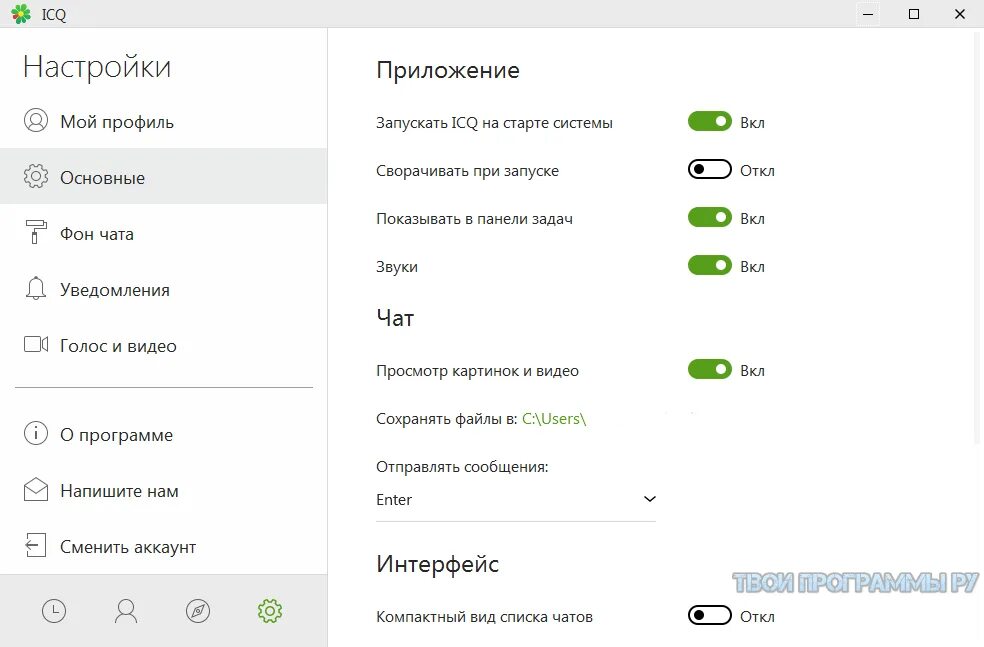984x647 pixels.
Task: Click the bell icon beside Уведомления
Action: tap(36, 289)
